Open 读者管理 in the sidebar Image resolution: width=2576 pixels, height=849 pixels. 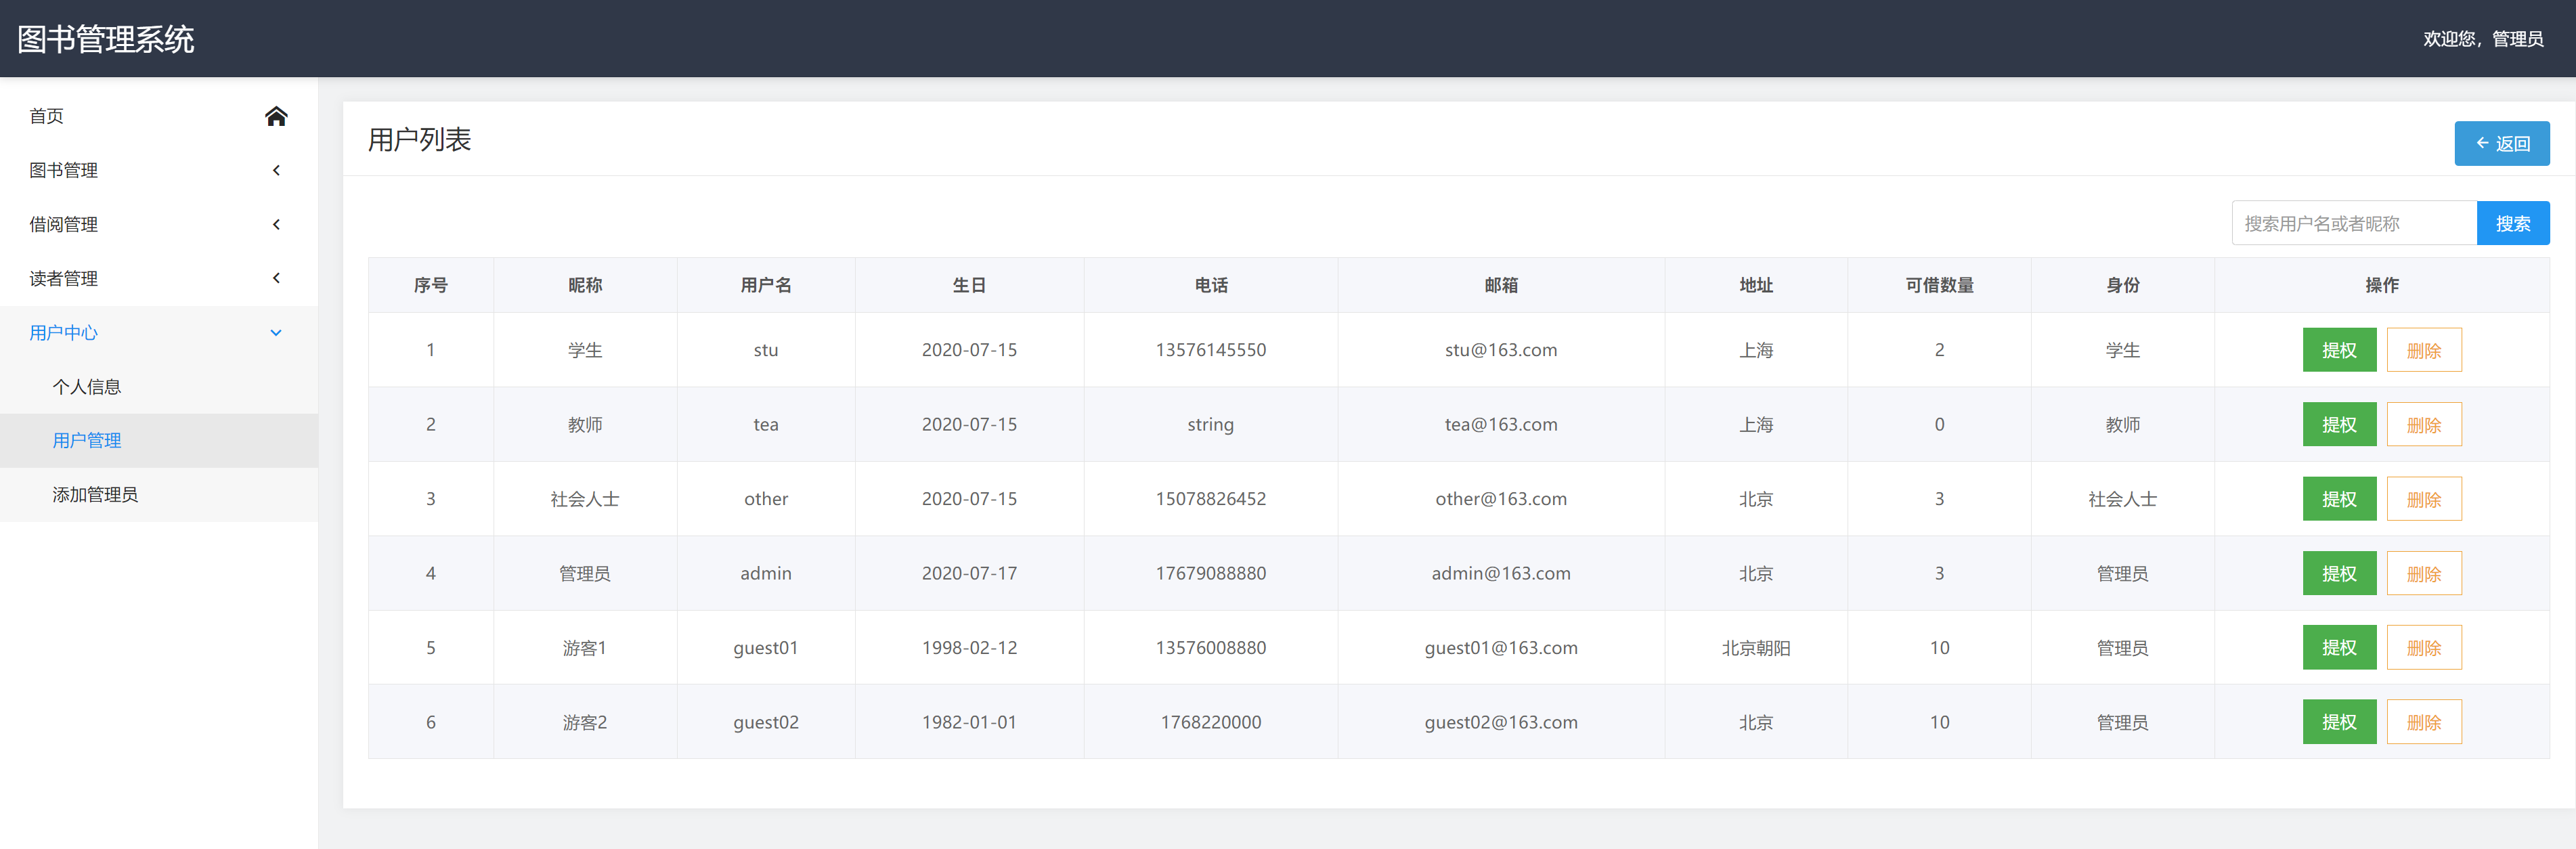click(x=159, y=278)
